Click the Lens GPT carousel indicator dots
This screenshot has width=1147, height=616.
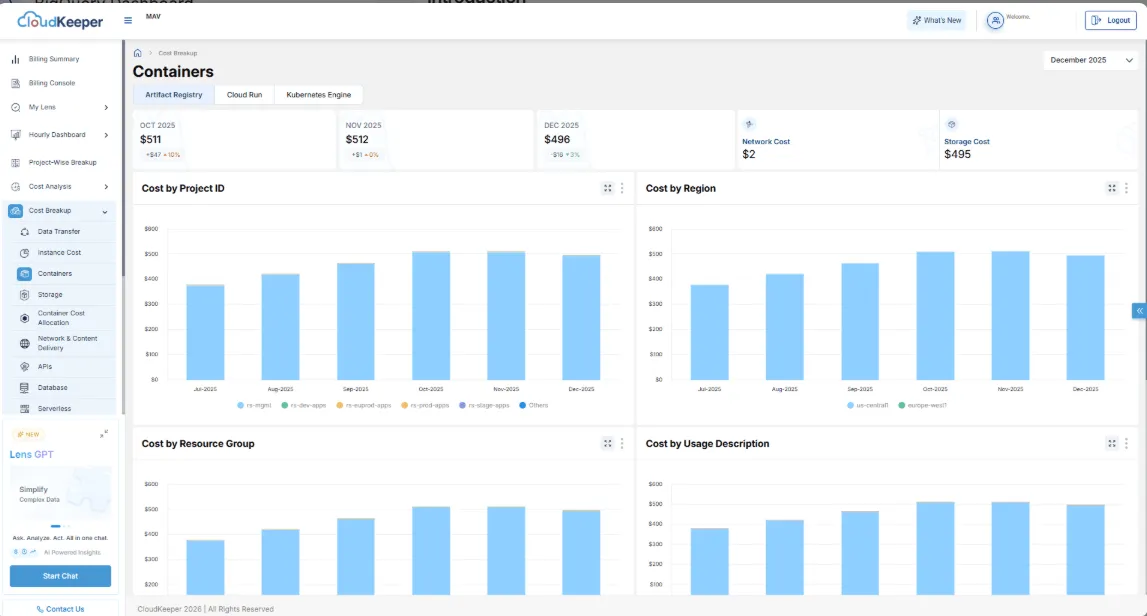tap(60, 526)
